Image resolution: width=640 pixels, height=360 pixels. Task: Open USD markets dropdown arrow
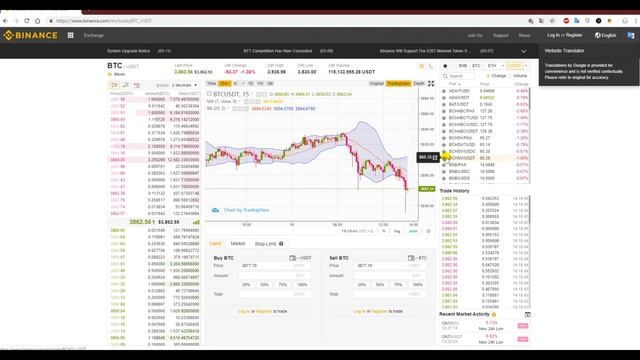coord(526,66)
